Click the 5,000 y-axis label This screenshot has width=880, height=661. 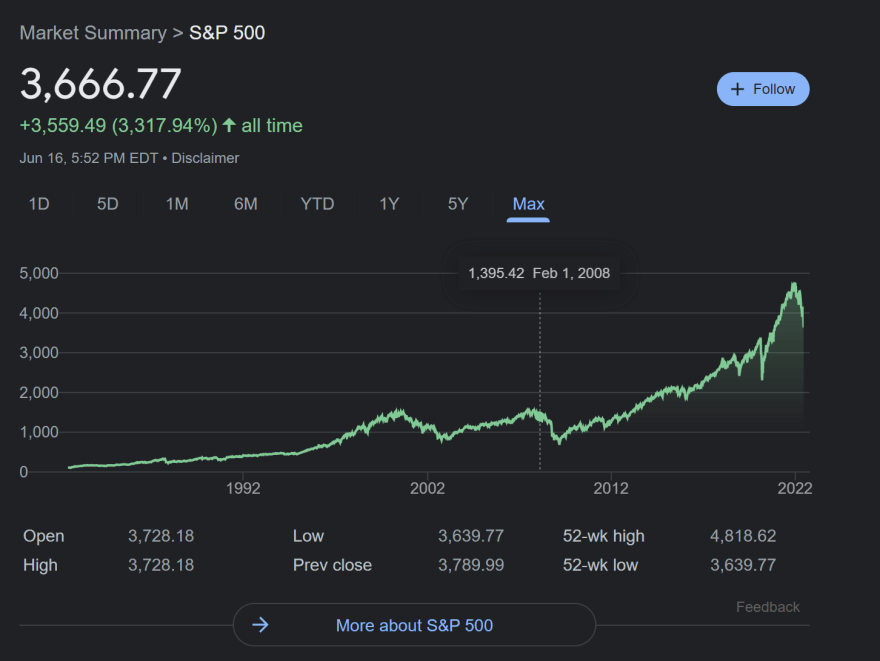pos(39,273)
